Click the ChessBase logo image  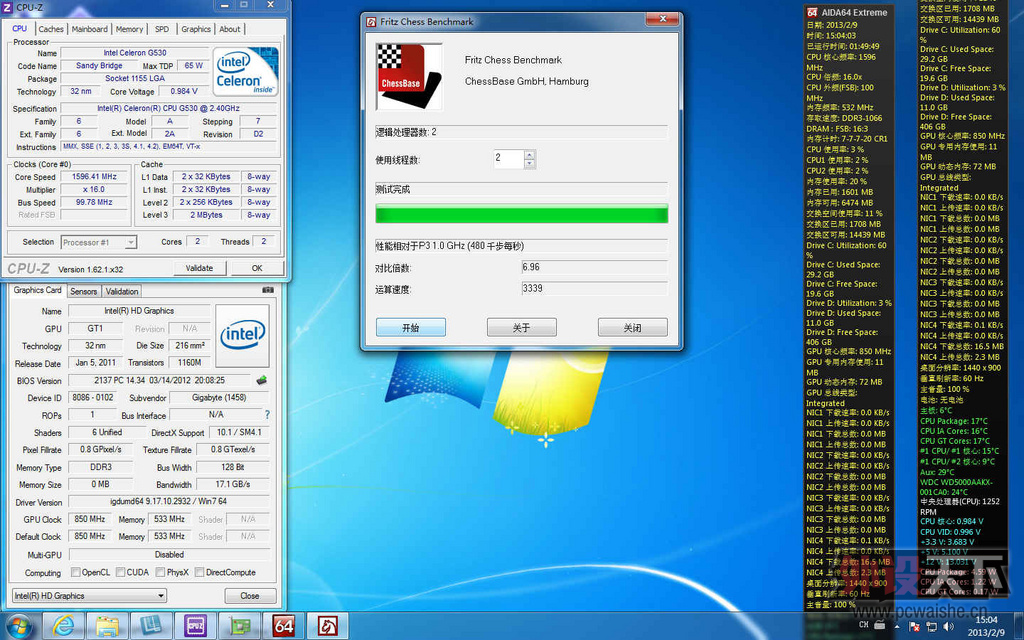pos(409,76)
